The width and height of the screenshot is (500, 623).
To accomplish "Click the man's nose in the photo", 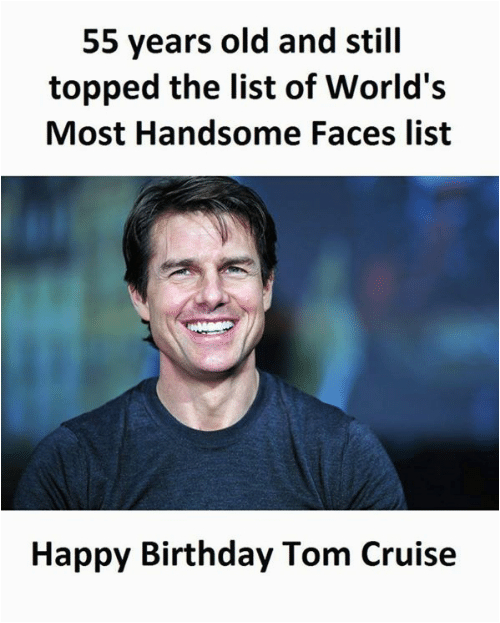I will pyautogui.click(x=209, y=292).
